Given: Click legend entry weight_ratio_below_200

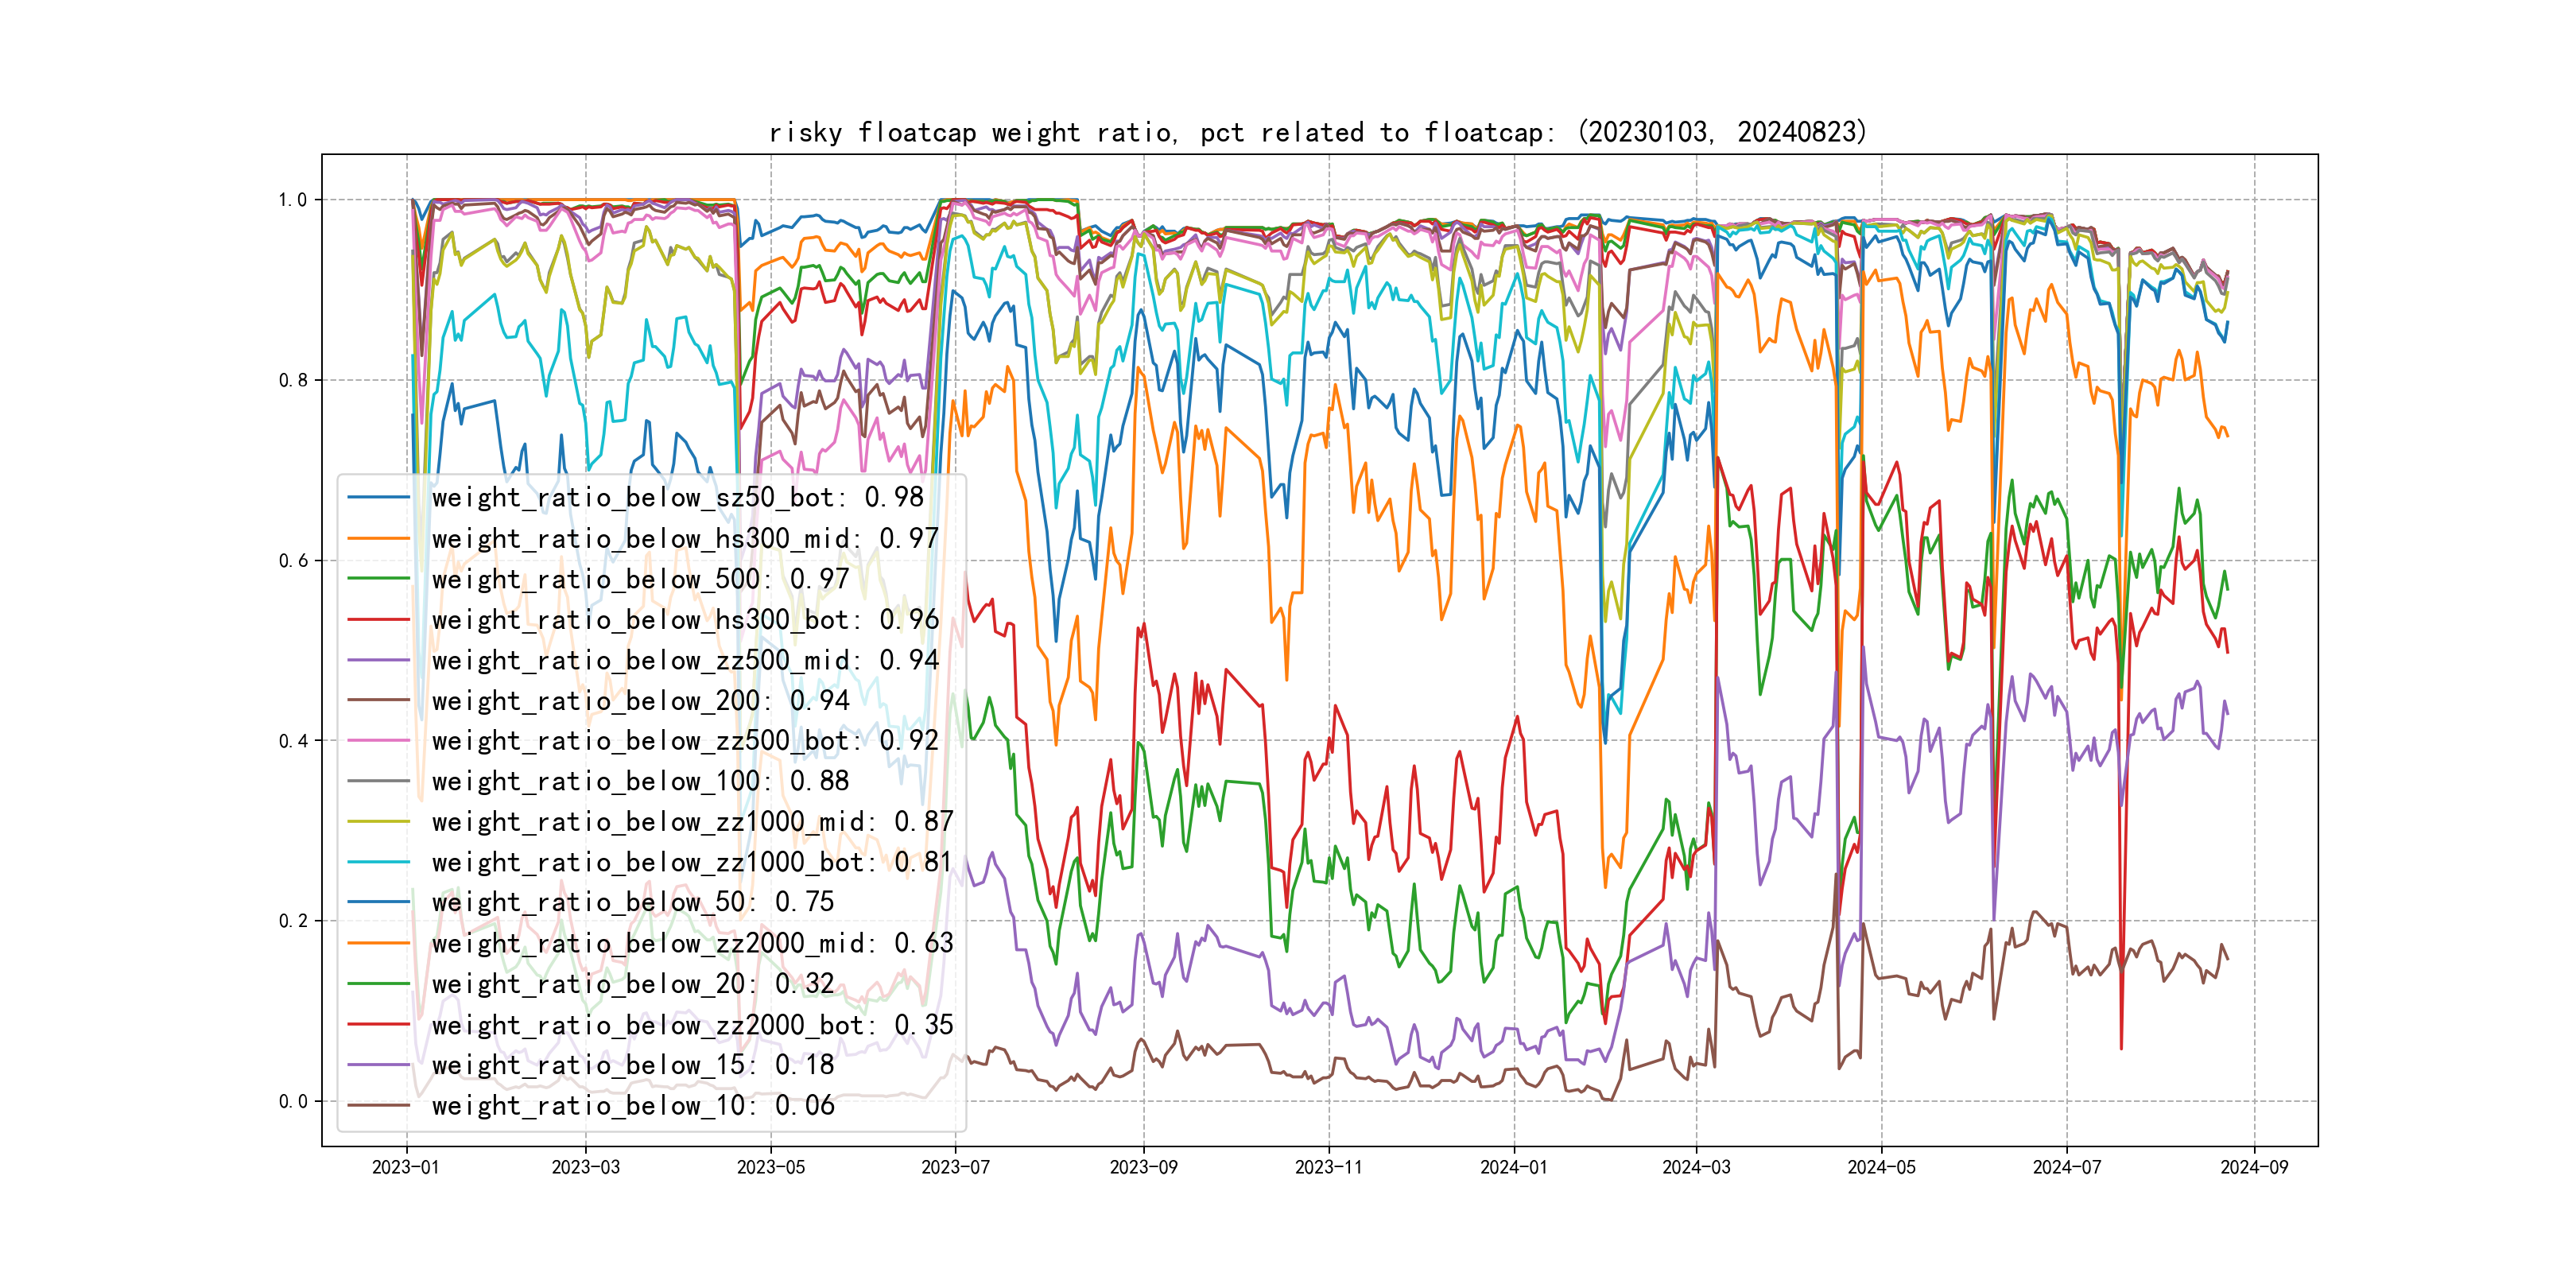Looking at the screenshot, I should click(640, 701).
